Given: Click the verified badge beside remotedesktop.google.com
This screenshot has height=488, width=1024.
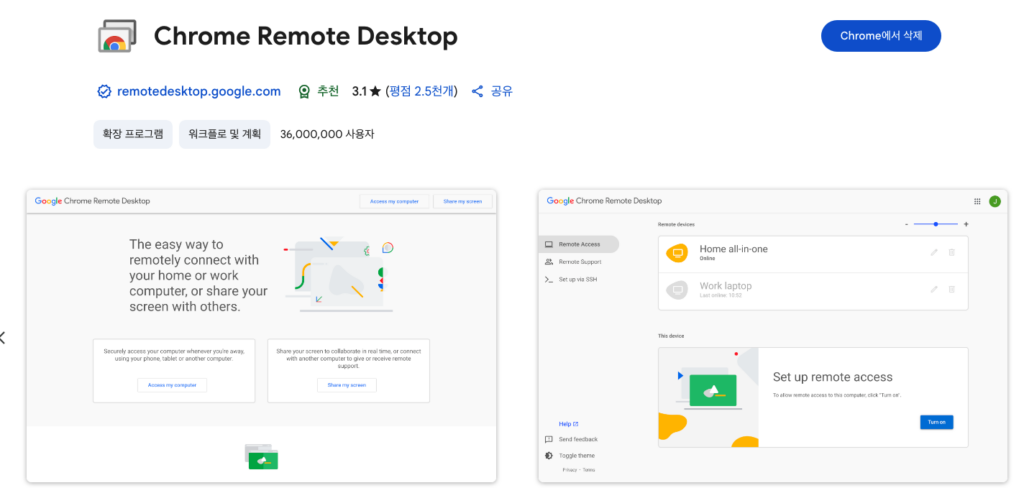Looking at the screenshot, I should pos(104,91).
